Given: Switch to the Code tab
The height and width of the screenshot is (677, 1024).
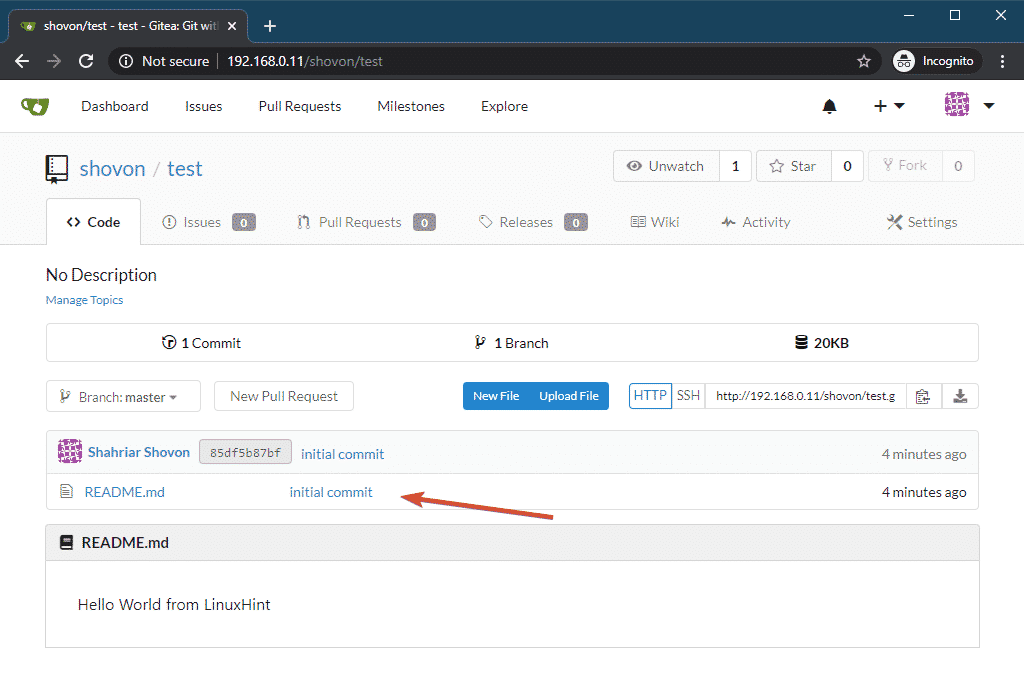Looking at the screenshot, I should pos(93,223).
